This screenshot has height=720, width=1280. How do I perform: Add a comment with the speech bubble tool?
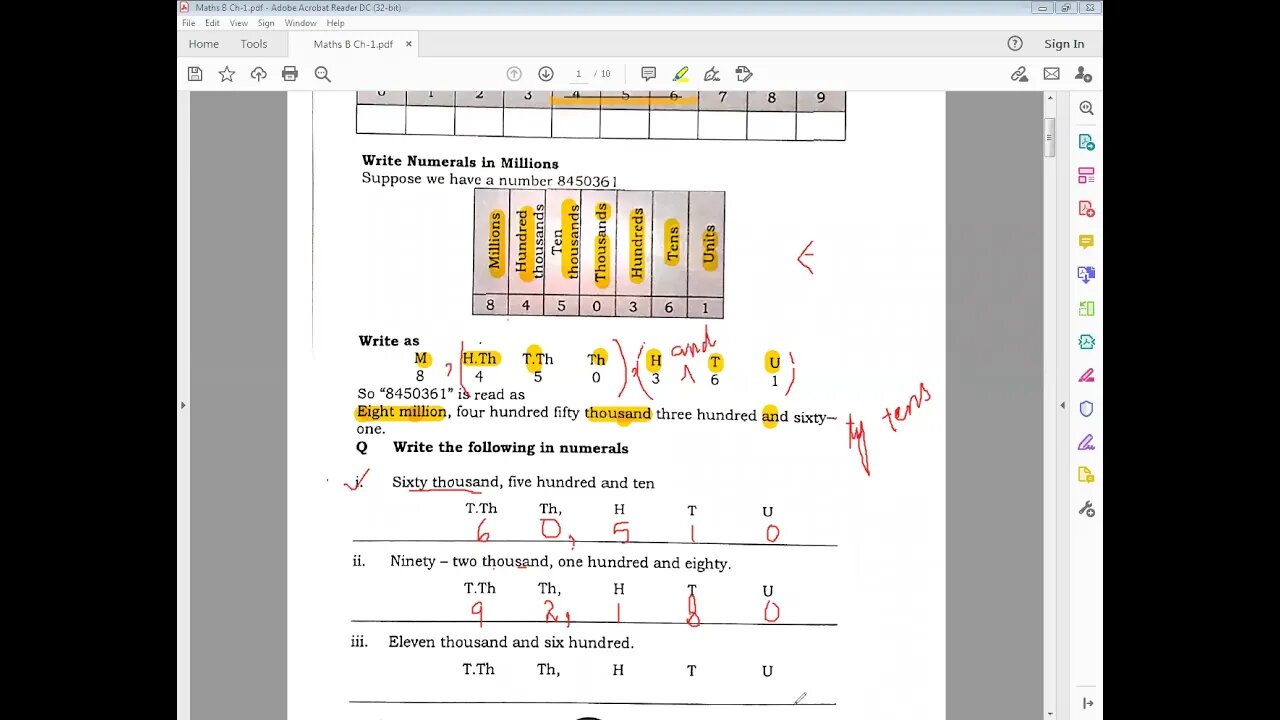point(648,74)
